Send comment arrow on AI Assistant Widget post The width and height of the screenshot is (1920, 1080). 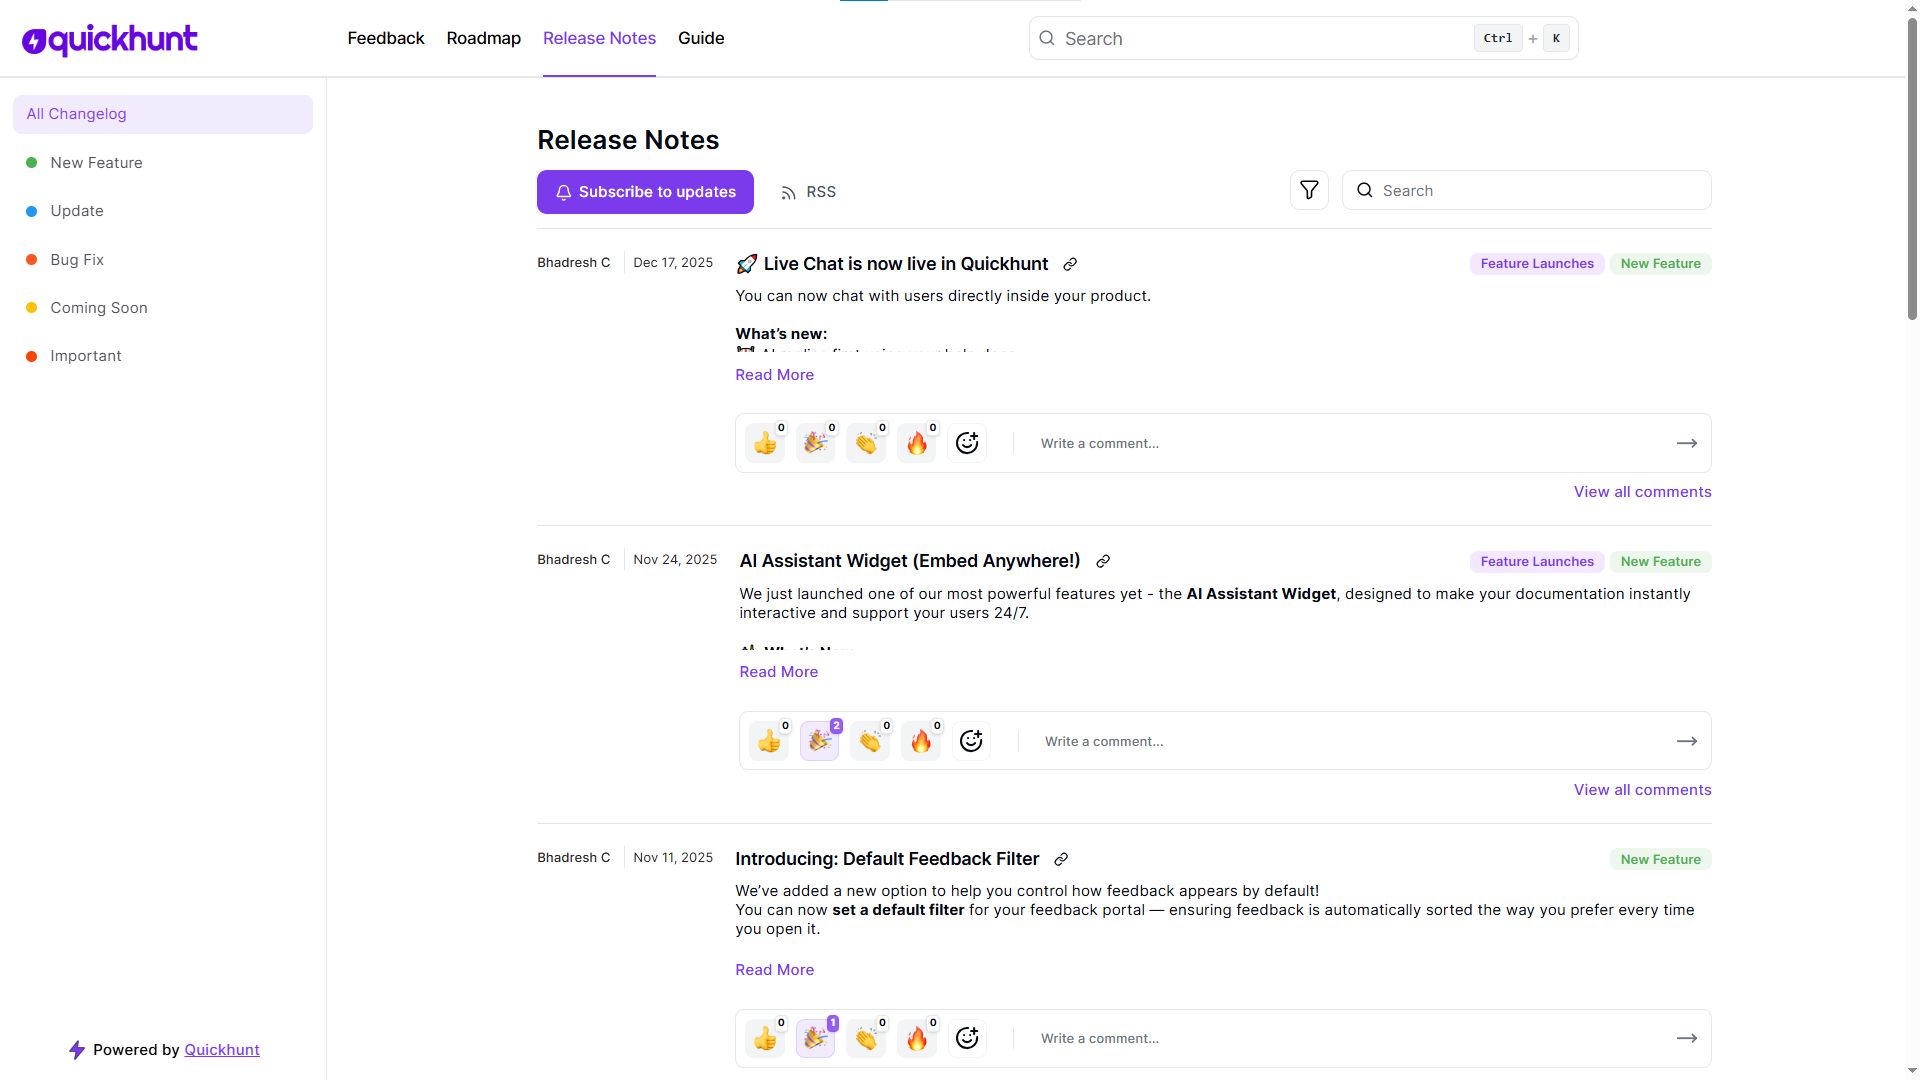tap(1687, 741)
